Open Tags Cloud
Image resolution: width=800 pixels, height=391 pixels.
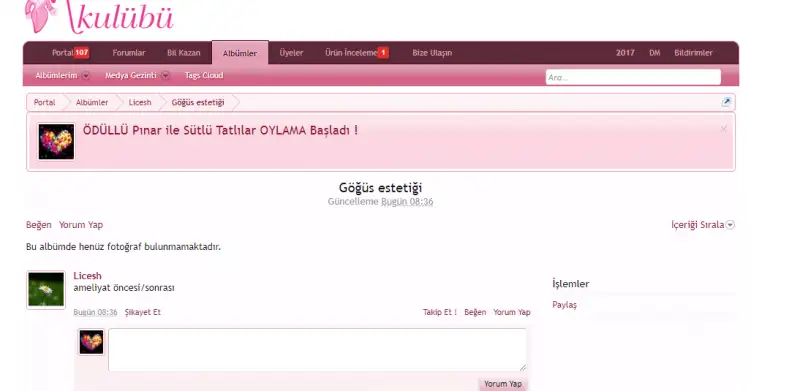tap(204, 76)
